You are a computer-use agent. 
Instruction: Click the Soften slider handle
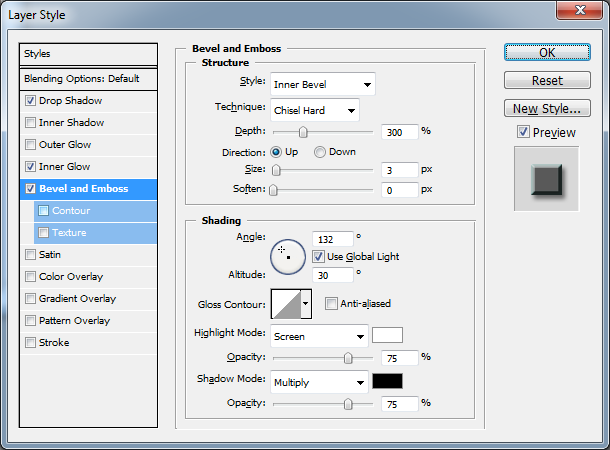tap(273, 190)
